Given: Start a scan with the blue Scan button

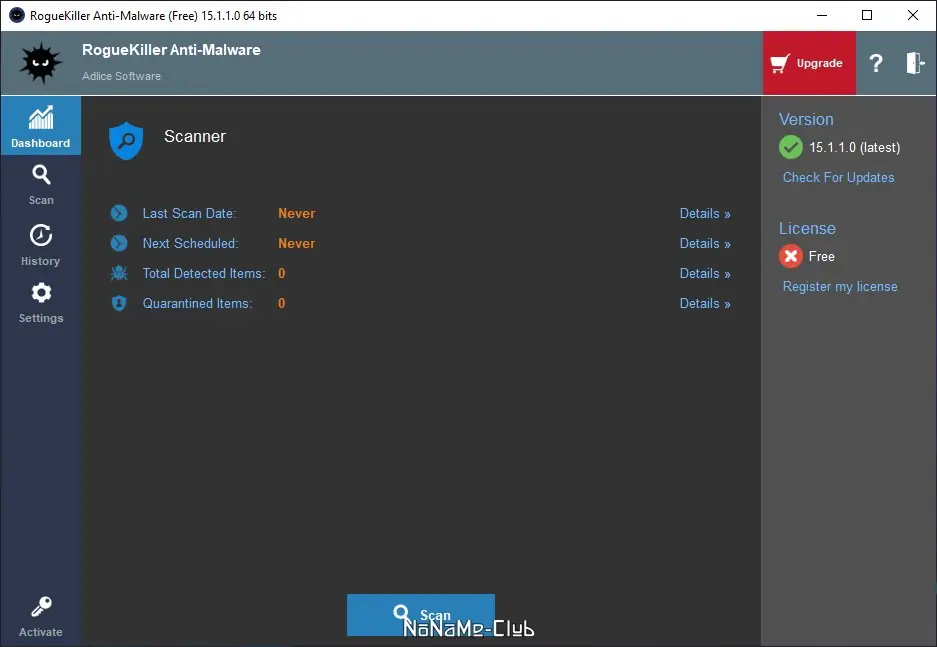Looking at the screenshot, I should pos(421,615).
